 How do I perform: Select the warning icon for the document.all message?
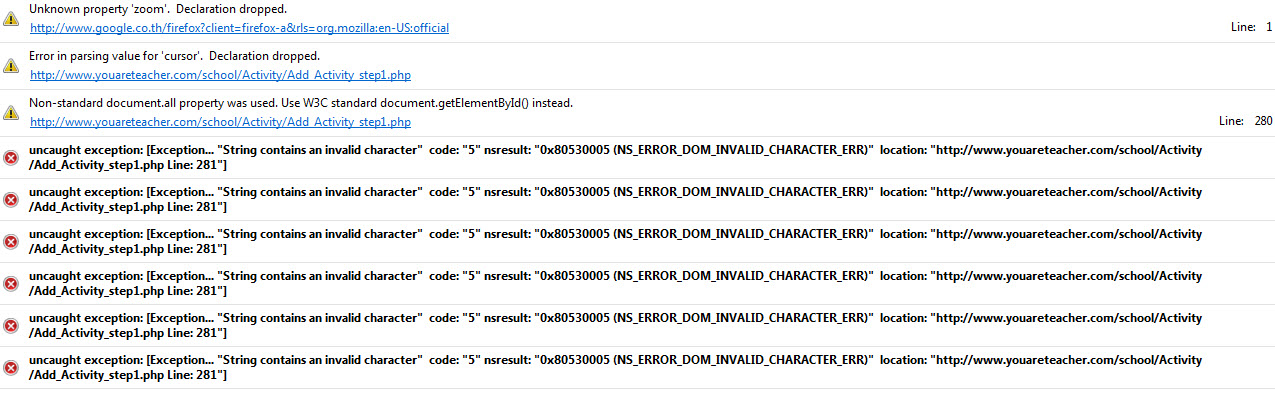click(11, 113)
